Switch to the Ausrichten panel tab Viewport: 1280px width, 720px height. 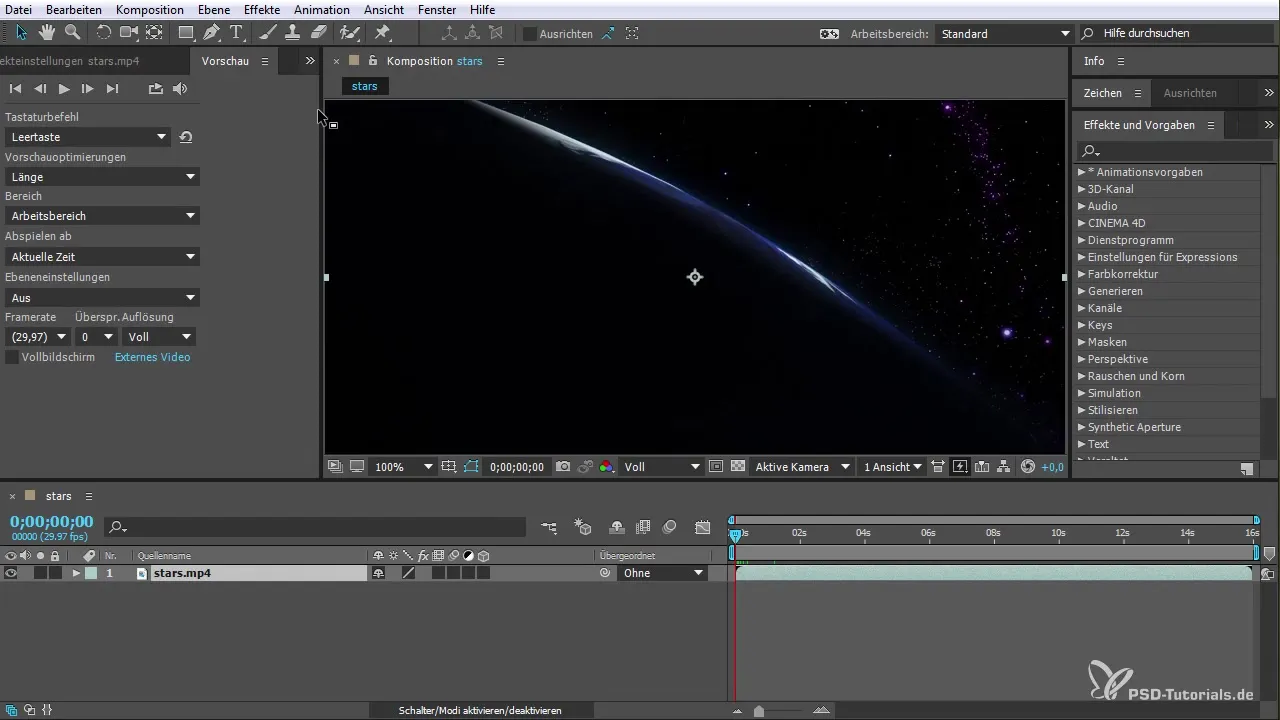1190,93
